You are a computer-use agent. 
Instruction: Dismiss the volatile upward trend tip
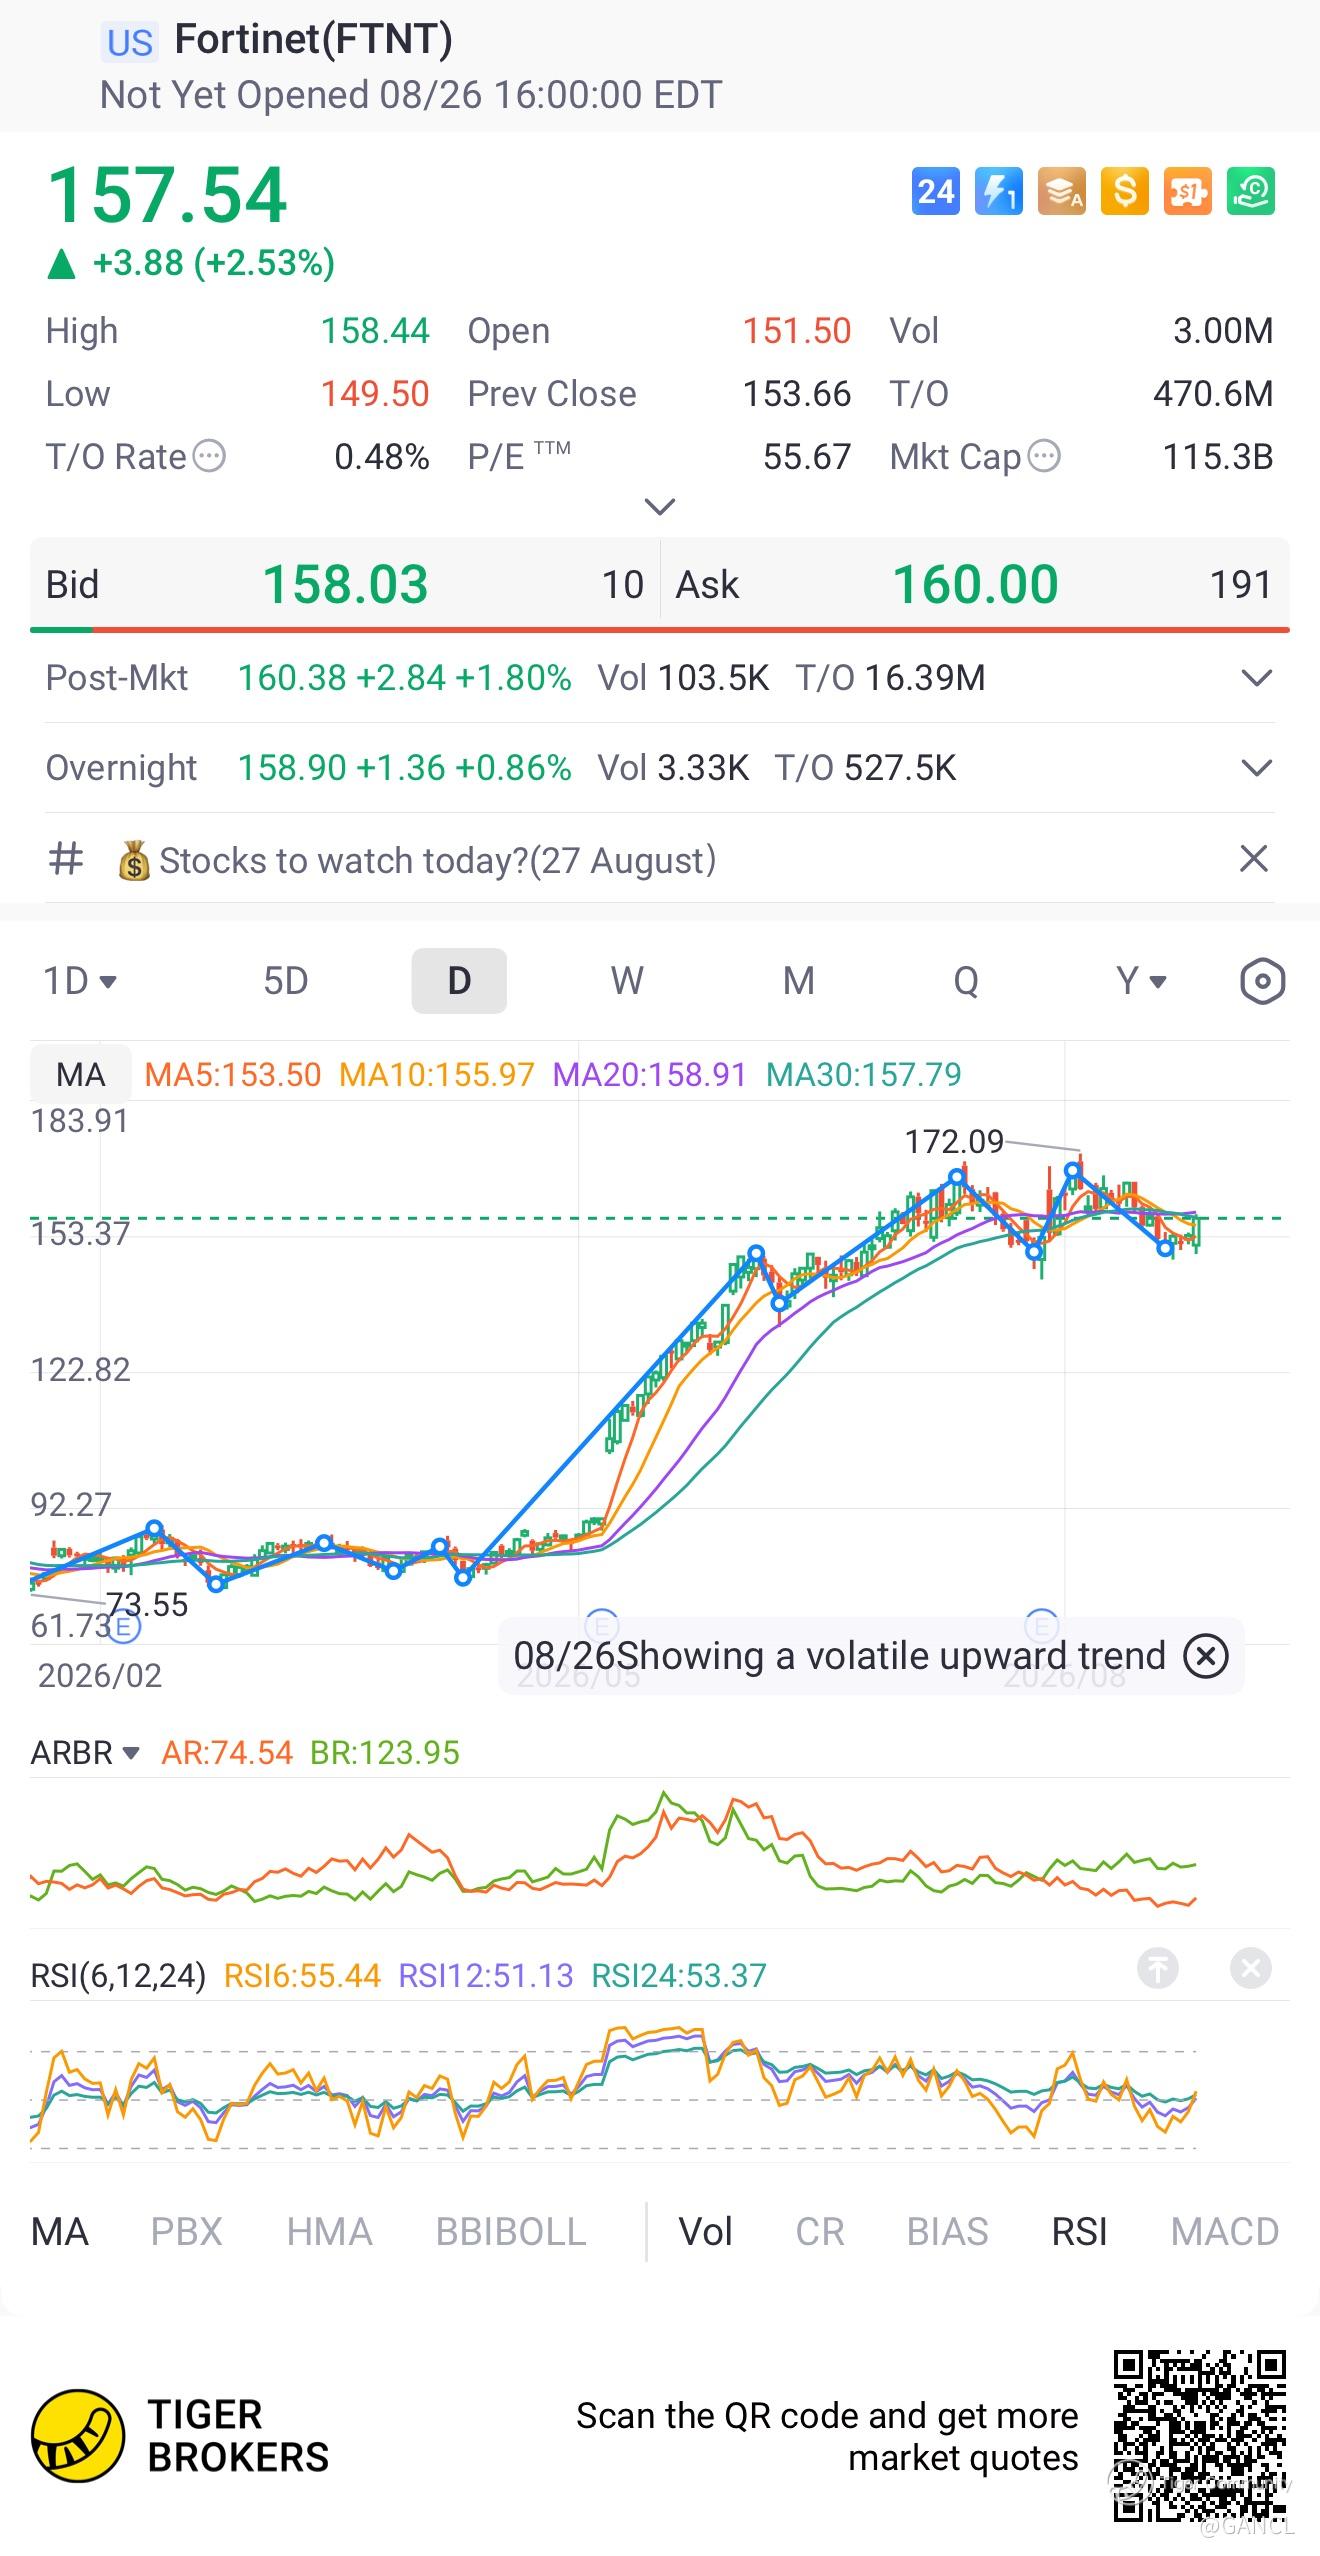click(1205, 1656)
